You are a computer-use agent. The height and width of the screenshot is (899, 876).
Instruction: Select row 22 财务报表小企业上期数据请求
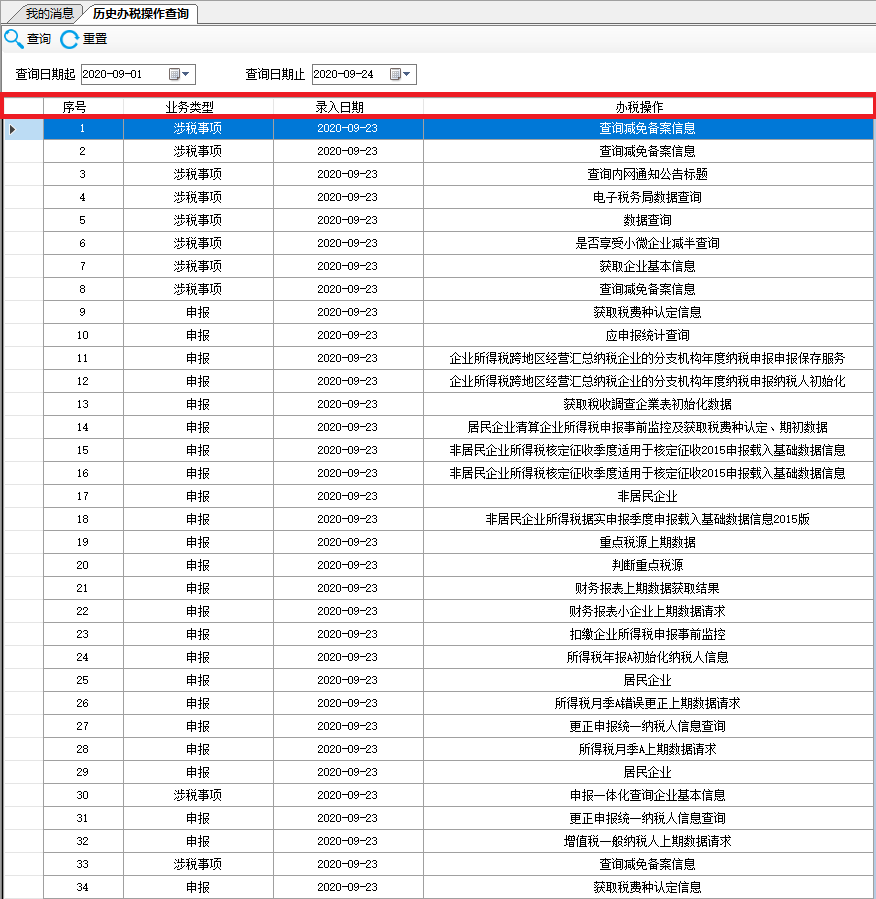(648, 611)
